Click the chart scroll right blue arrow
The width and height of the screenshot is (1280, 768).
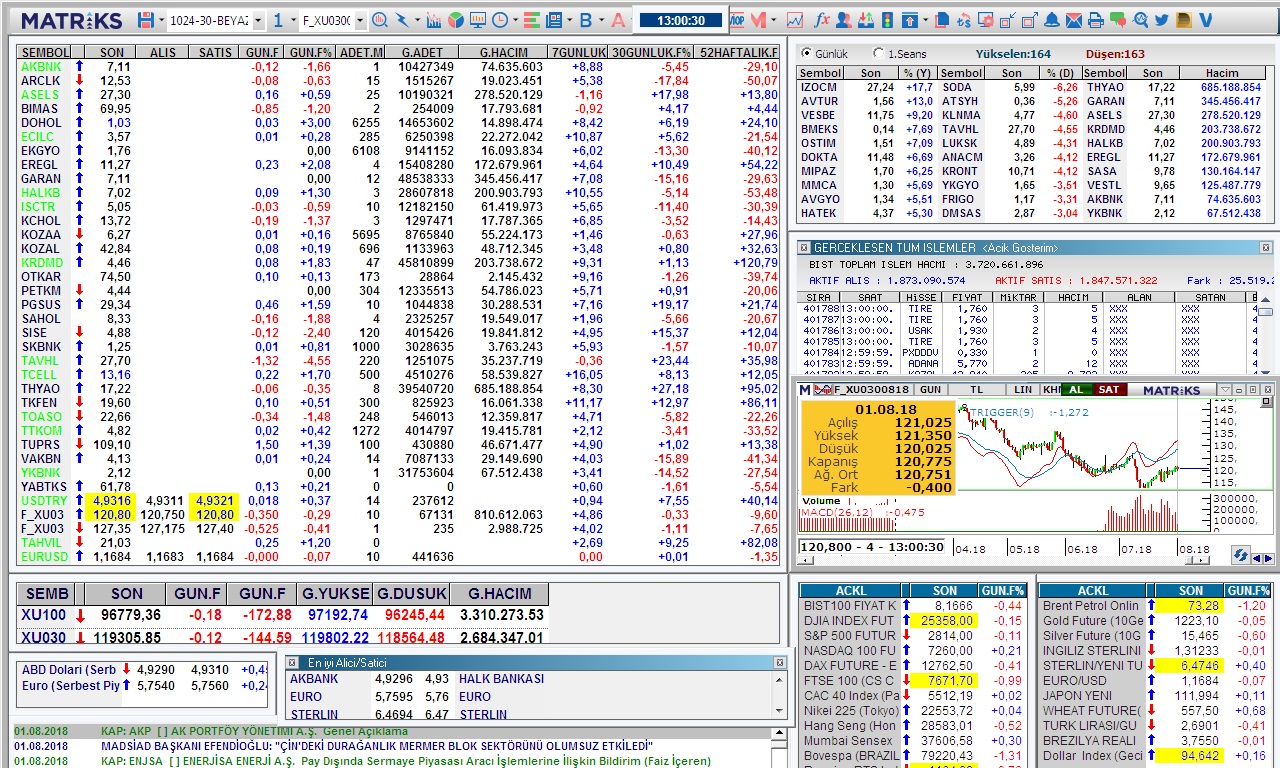[1269, 558]
